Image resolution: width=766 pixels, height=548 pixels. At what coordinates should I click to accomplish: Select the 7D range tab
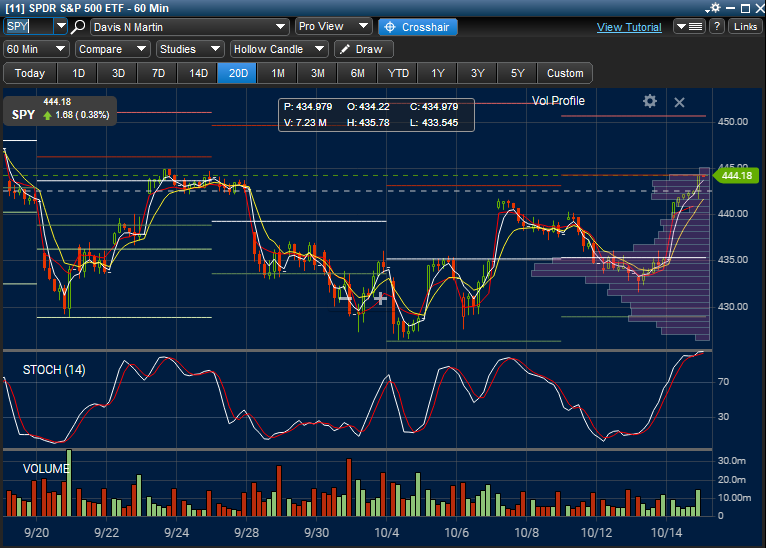pos(158,73)
